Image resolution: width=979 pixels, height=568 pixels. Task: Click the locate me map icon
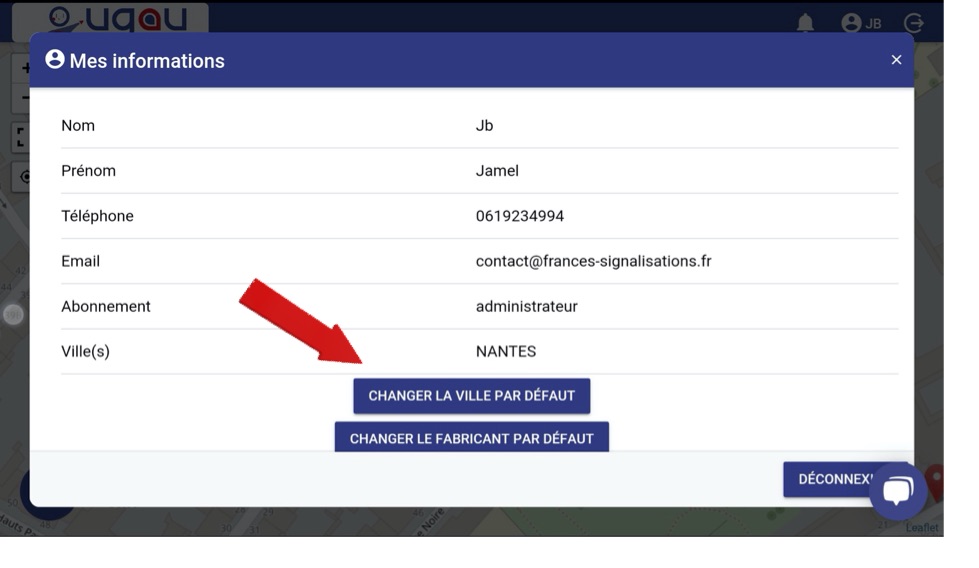pos(24,177)
